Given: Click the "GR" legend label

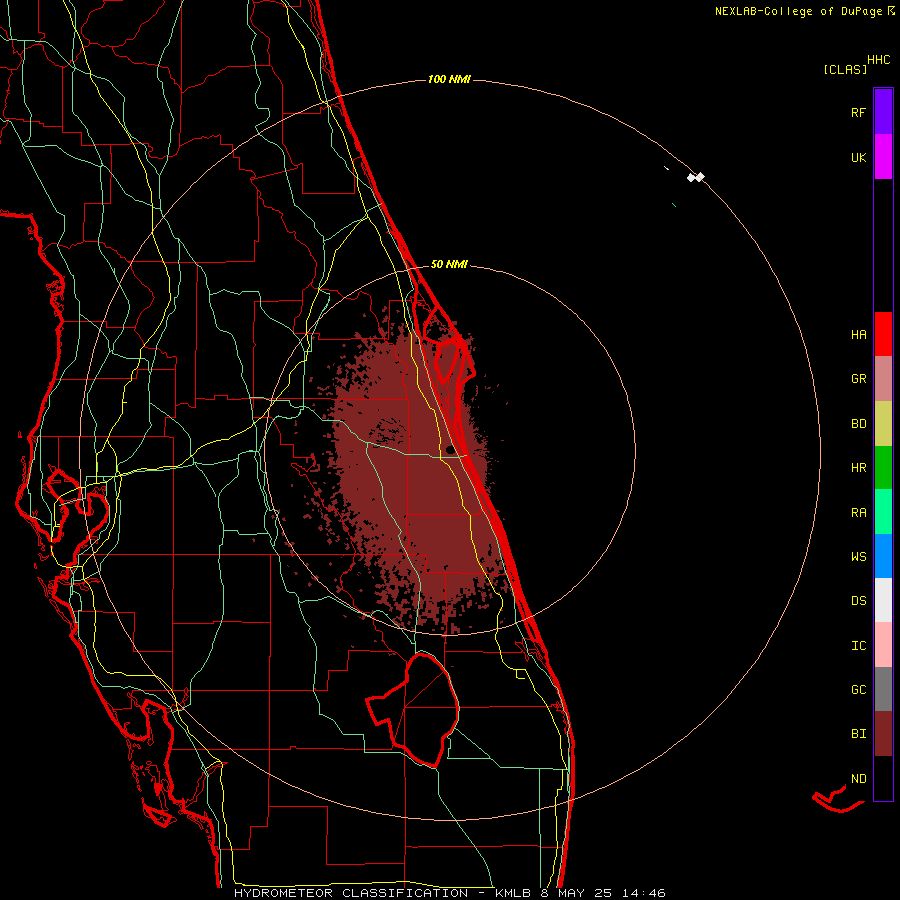Looking at the screenshot, I should [858, 379].
